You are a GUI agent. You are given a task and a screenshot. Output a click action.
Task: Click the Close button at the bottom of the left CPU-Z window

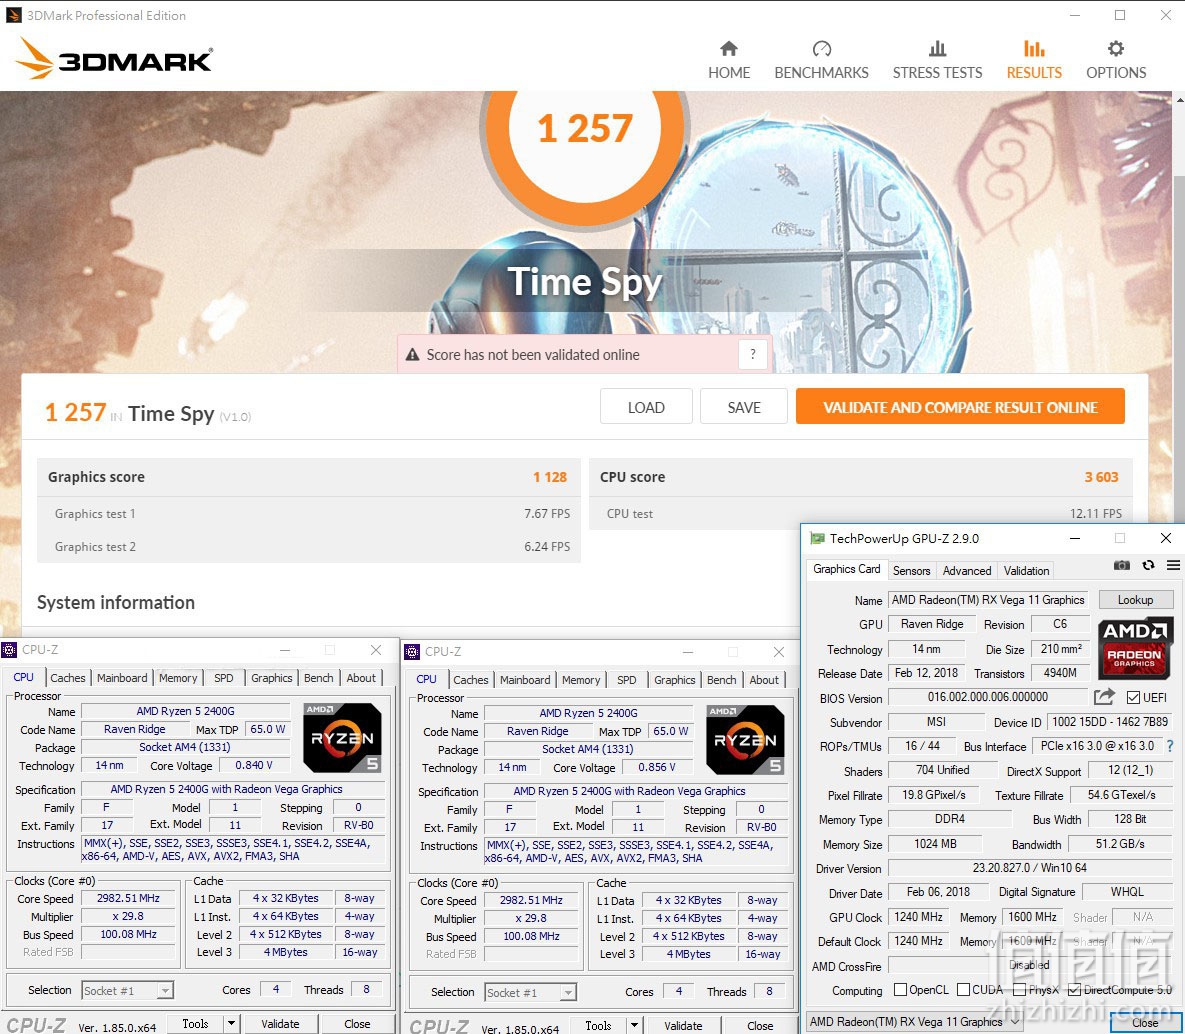click(357, 1023)
